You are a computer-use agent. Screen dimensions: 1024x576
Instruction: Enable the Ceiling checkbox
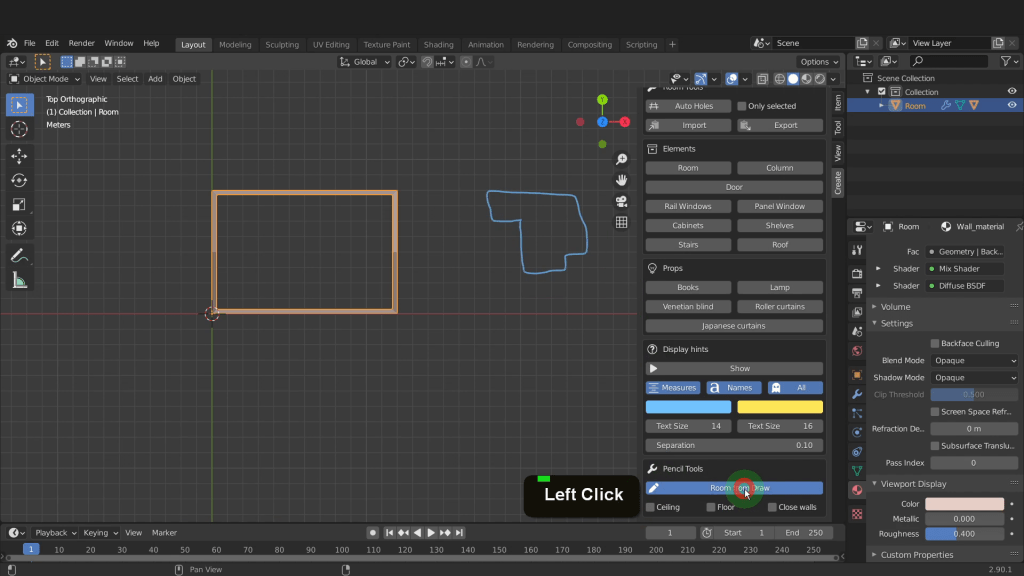(651, 507)
